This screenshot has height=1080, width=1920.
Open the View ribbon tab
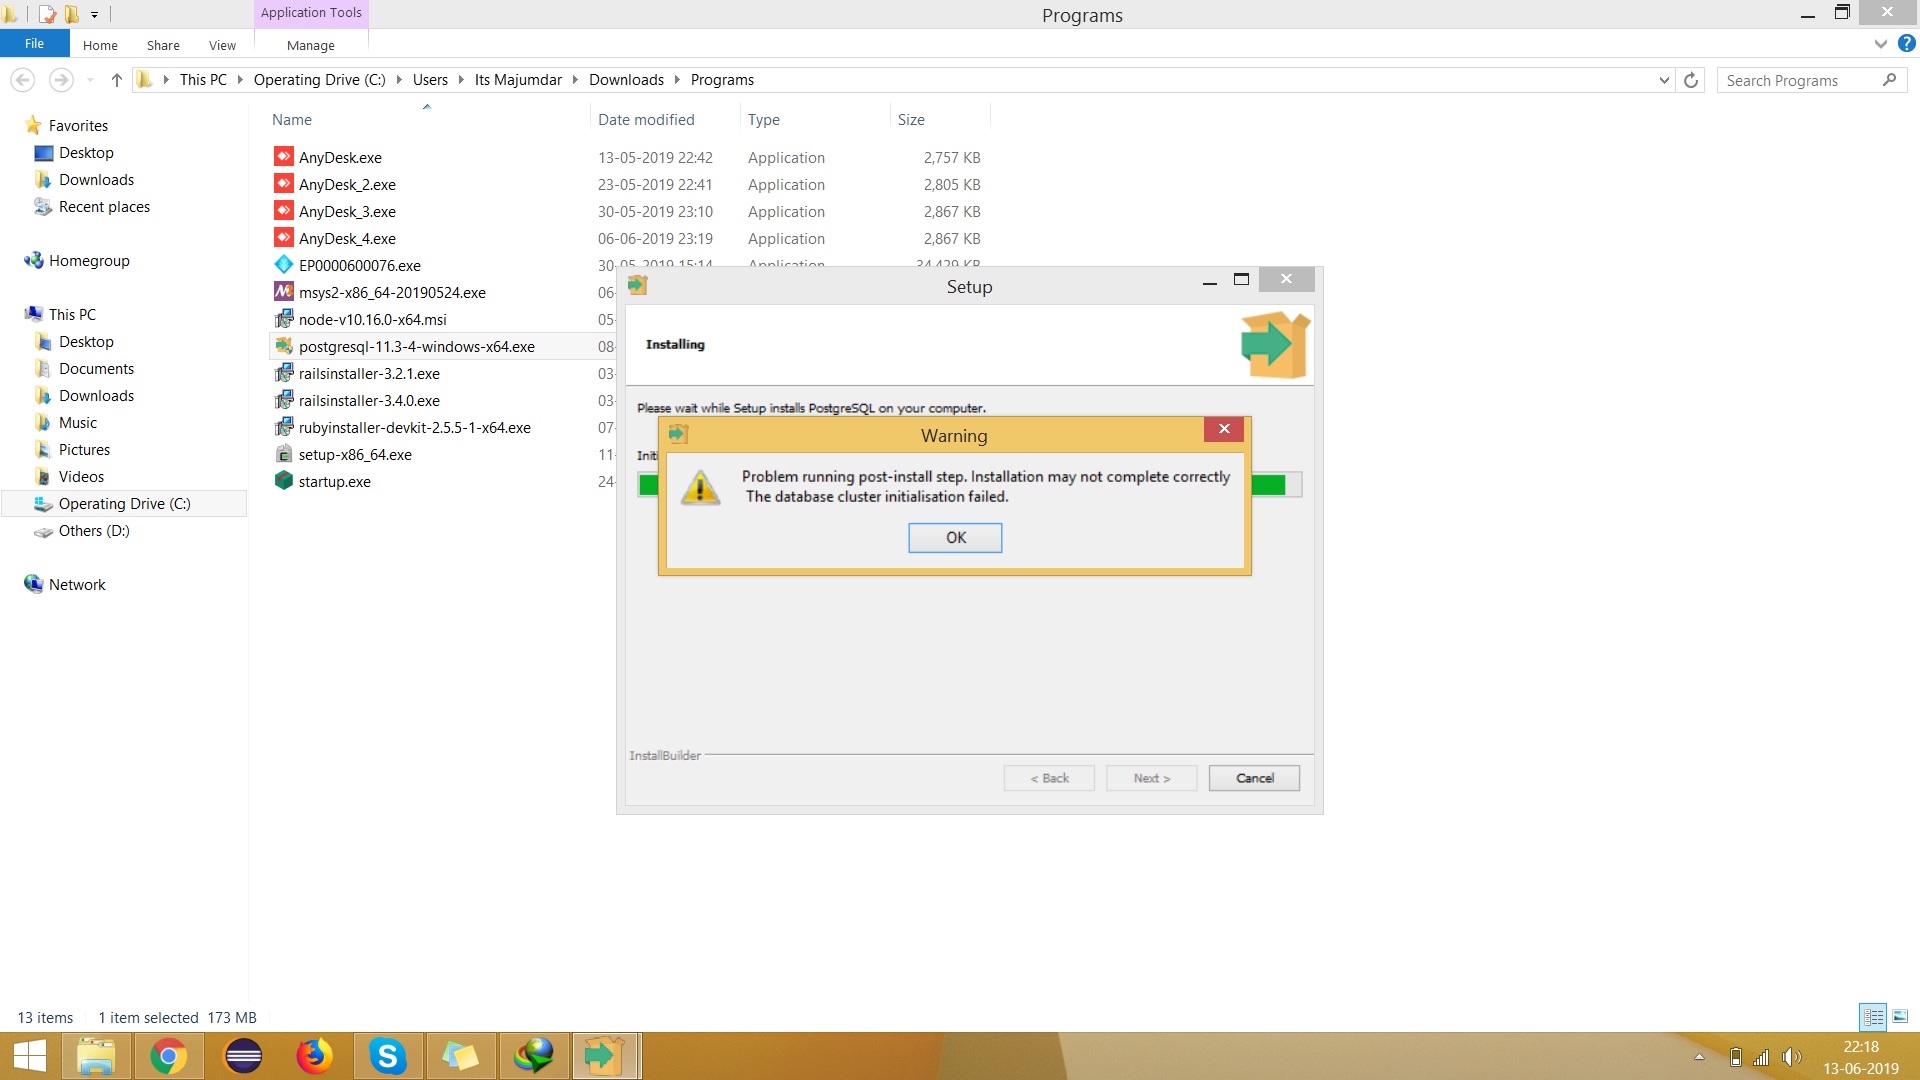pos(222,45)
